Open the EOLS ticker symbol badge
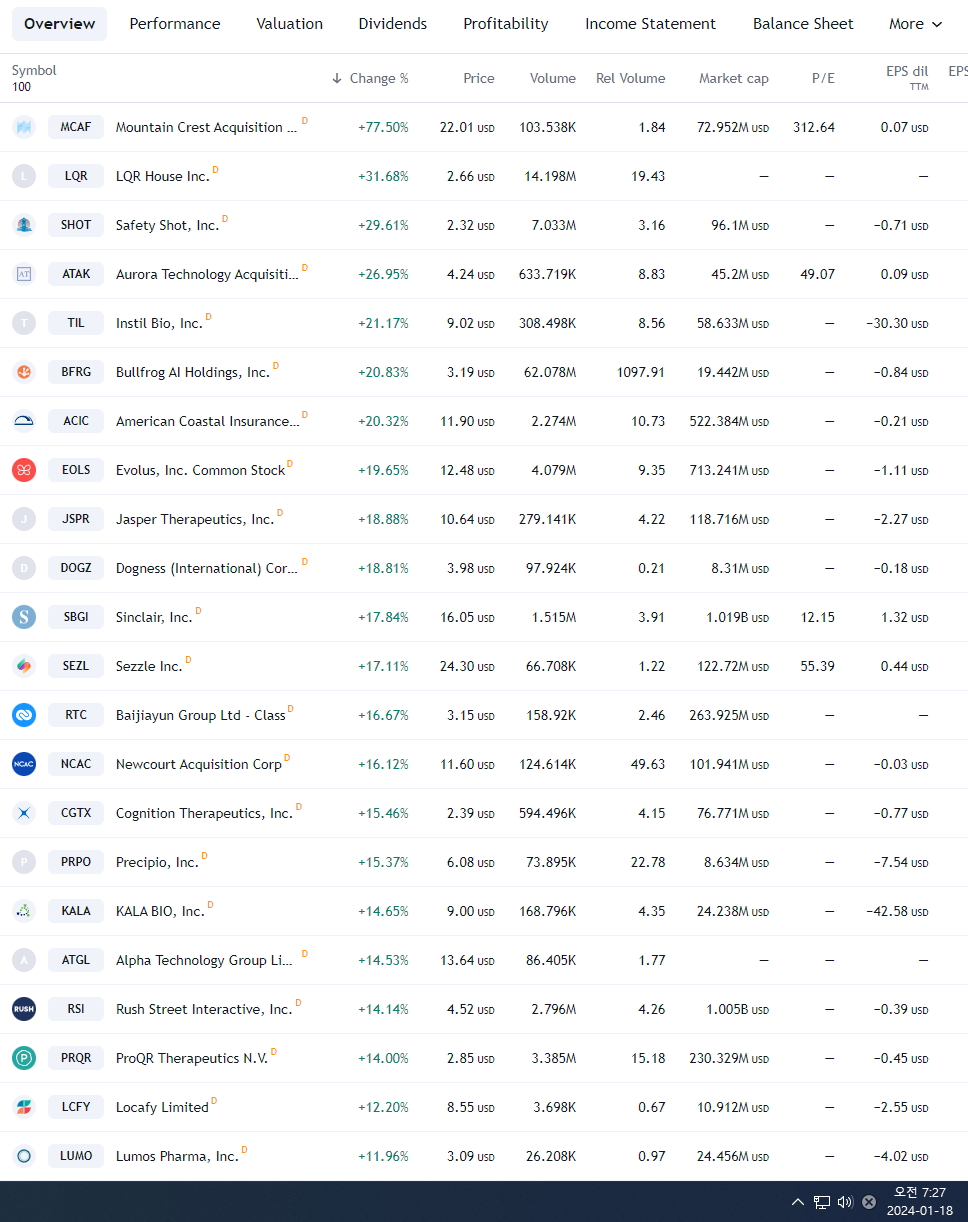 click(x=76, y=470)
